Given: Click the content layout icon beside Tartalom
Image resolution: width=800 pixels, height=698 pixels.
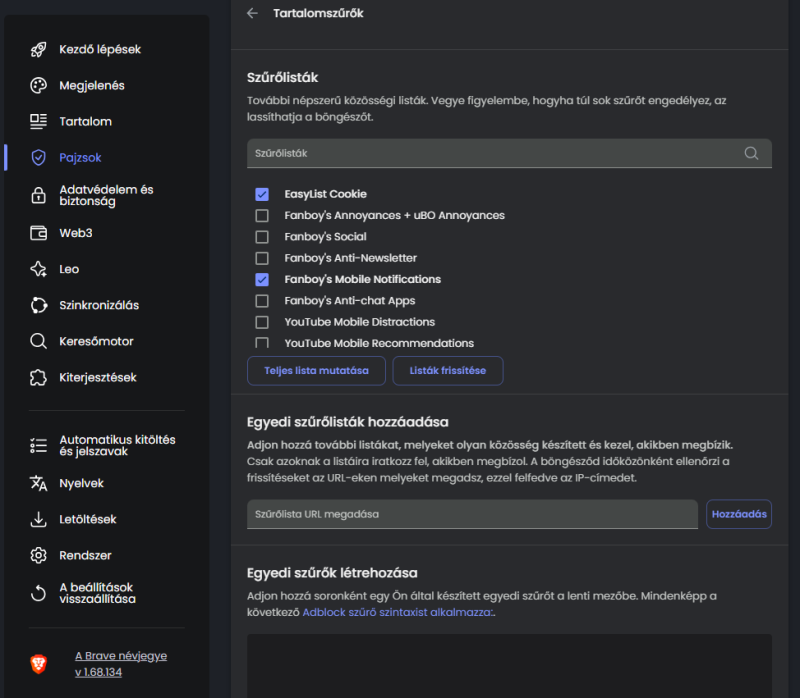Looking at the screenshot, I should coord(38,121).
